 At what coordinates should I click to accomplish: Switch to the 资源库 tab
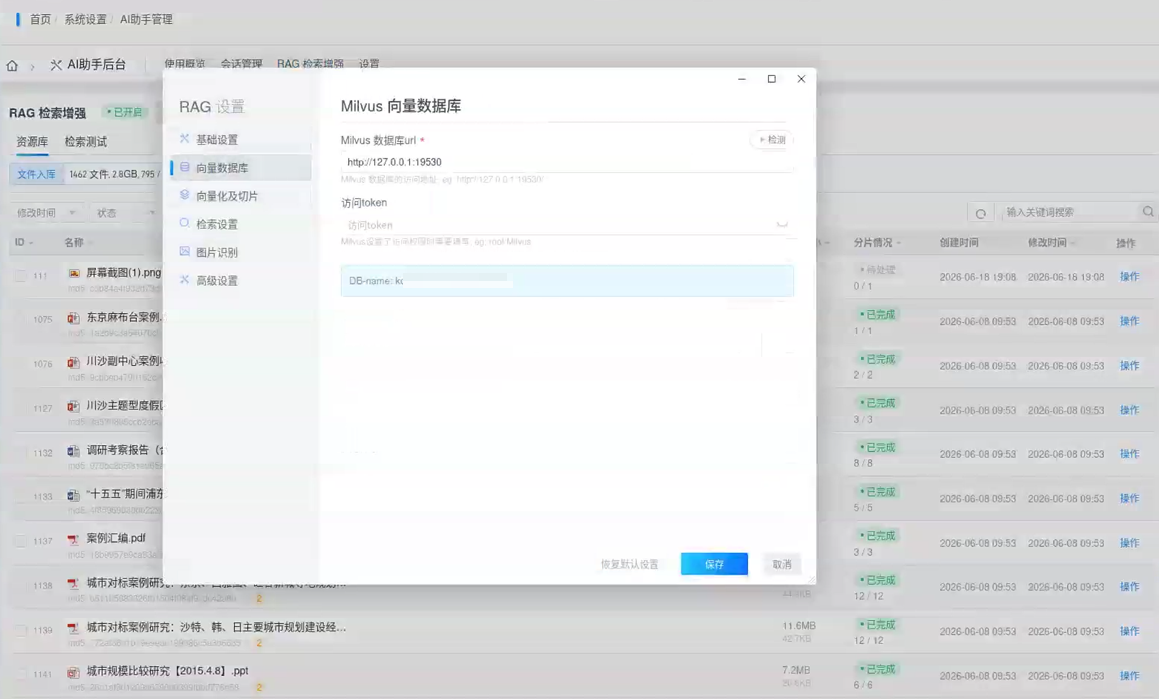point(32,142)
